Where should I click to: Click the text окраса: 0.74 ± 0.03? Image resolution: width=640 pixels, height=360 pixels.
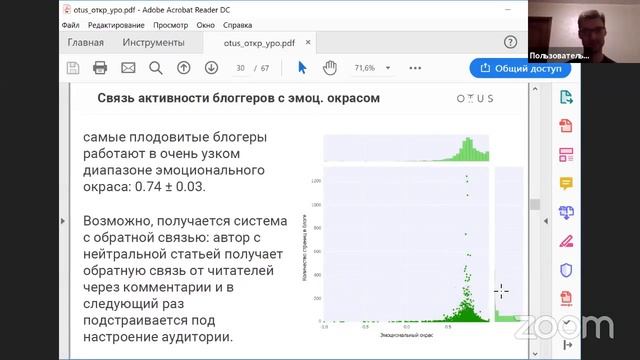[x=144, y=187]
